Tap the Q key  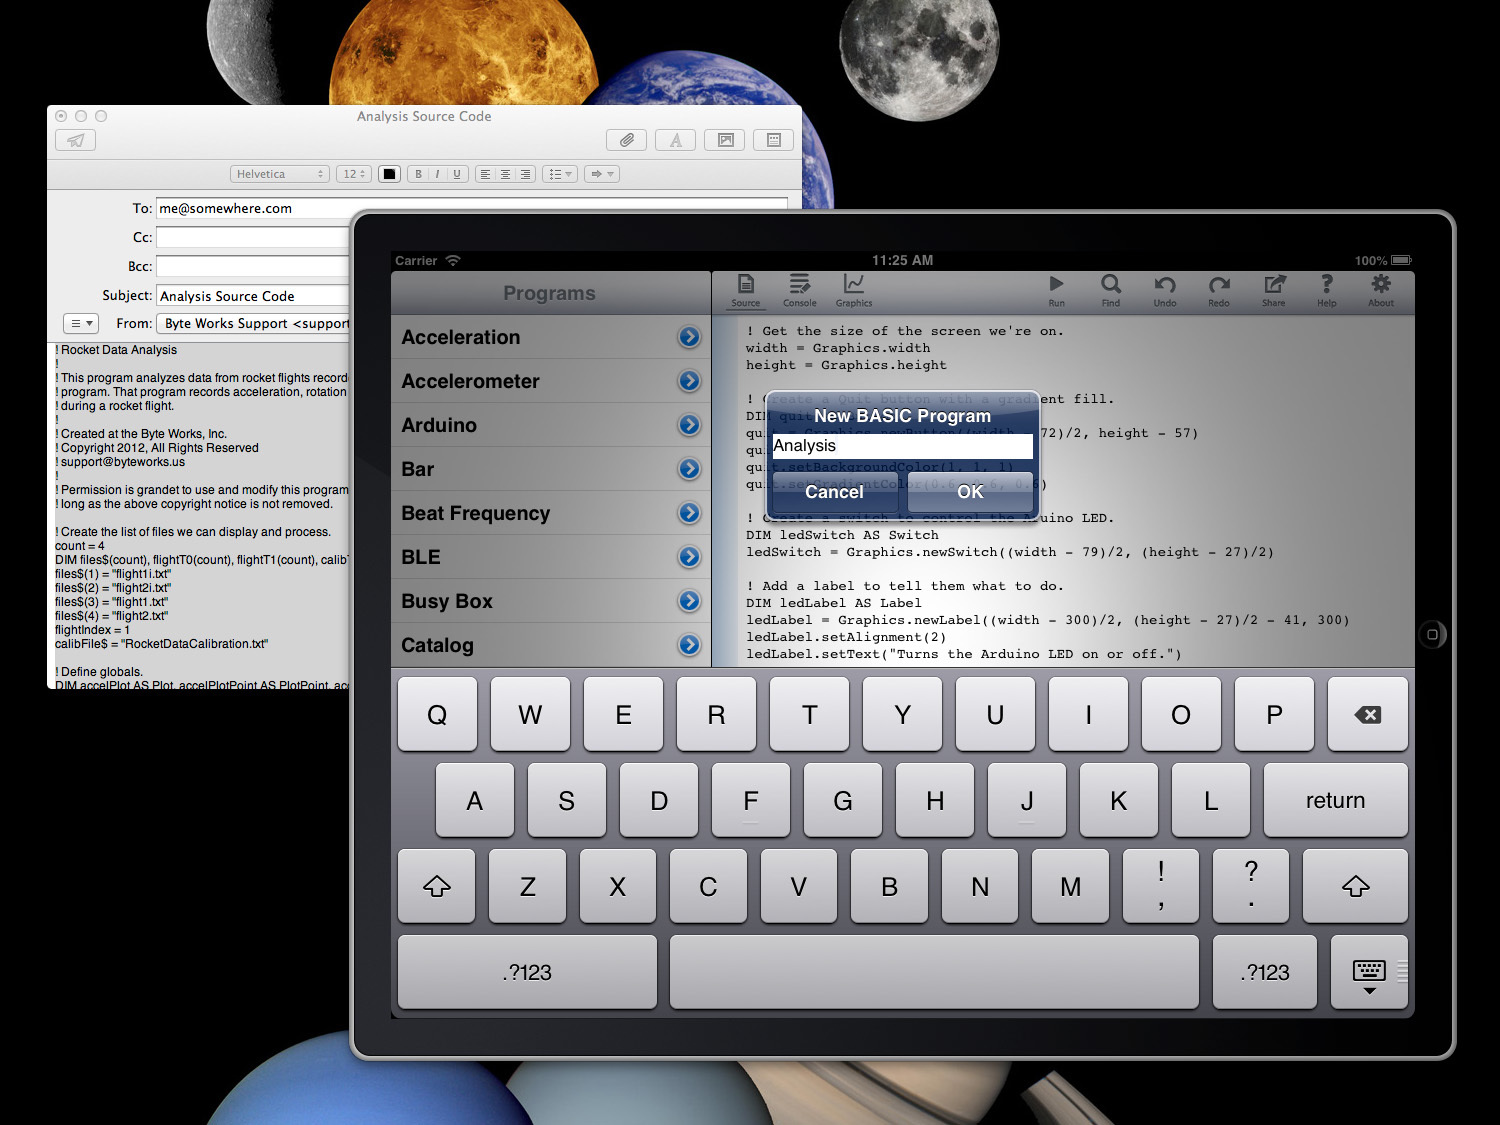tap(437, 714)
